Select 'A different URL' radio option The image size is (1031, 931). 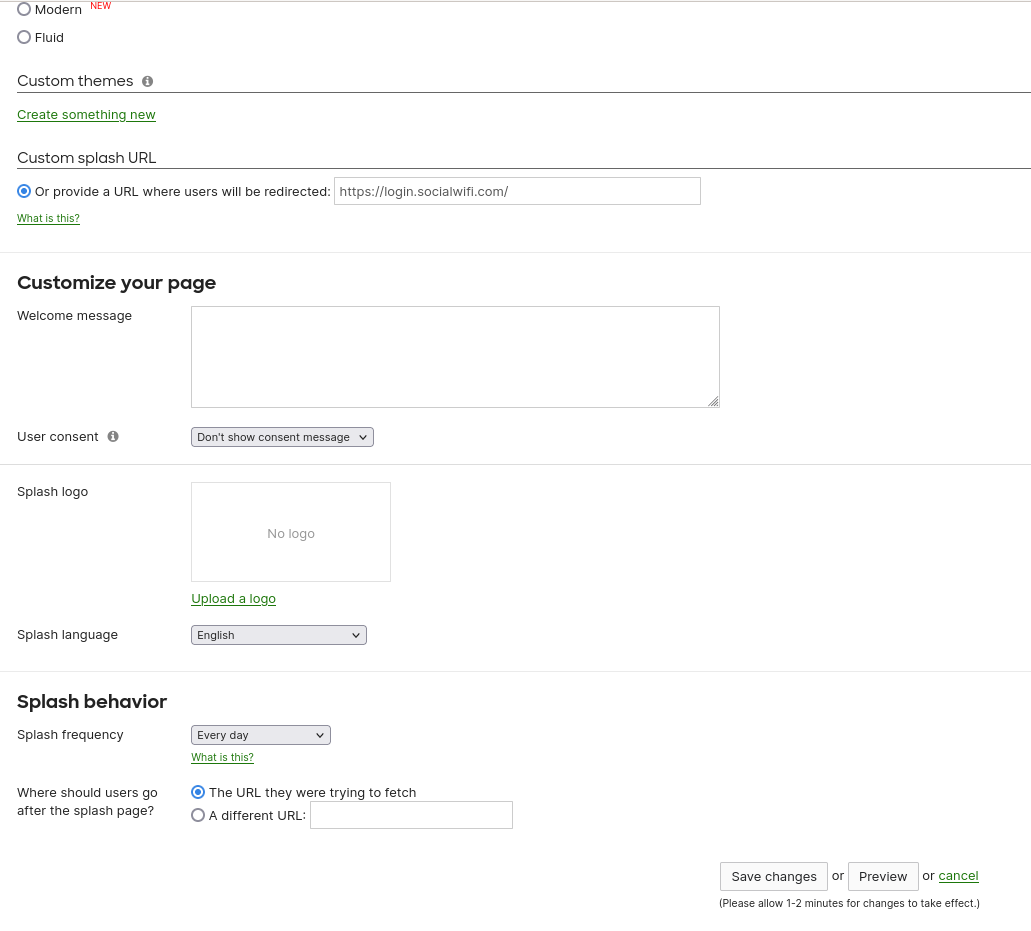tap(198, 815)
